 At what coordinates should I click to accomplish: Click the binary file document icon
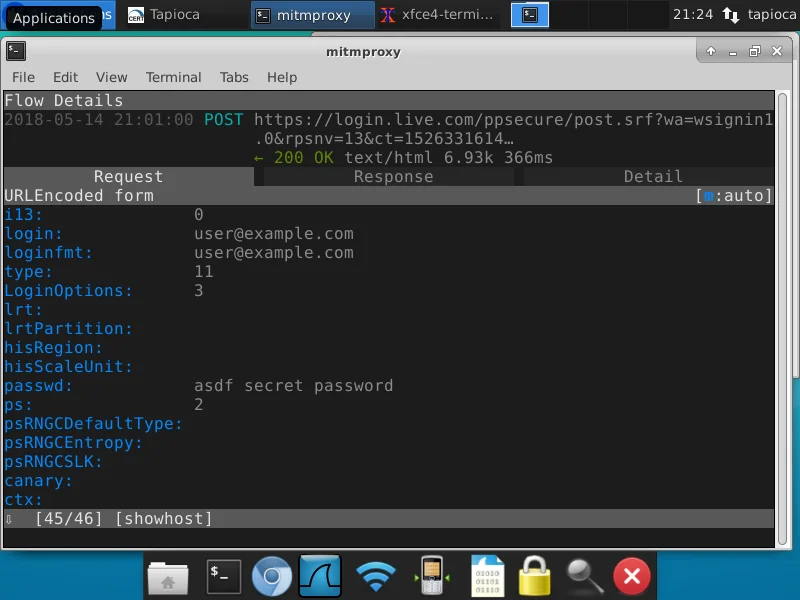pyautogui.click(x=487, y=576)
